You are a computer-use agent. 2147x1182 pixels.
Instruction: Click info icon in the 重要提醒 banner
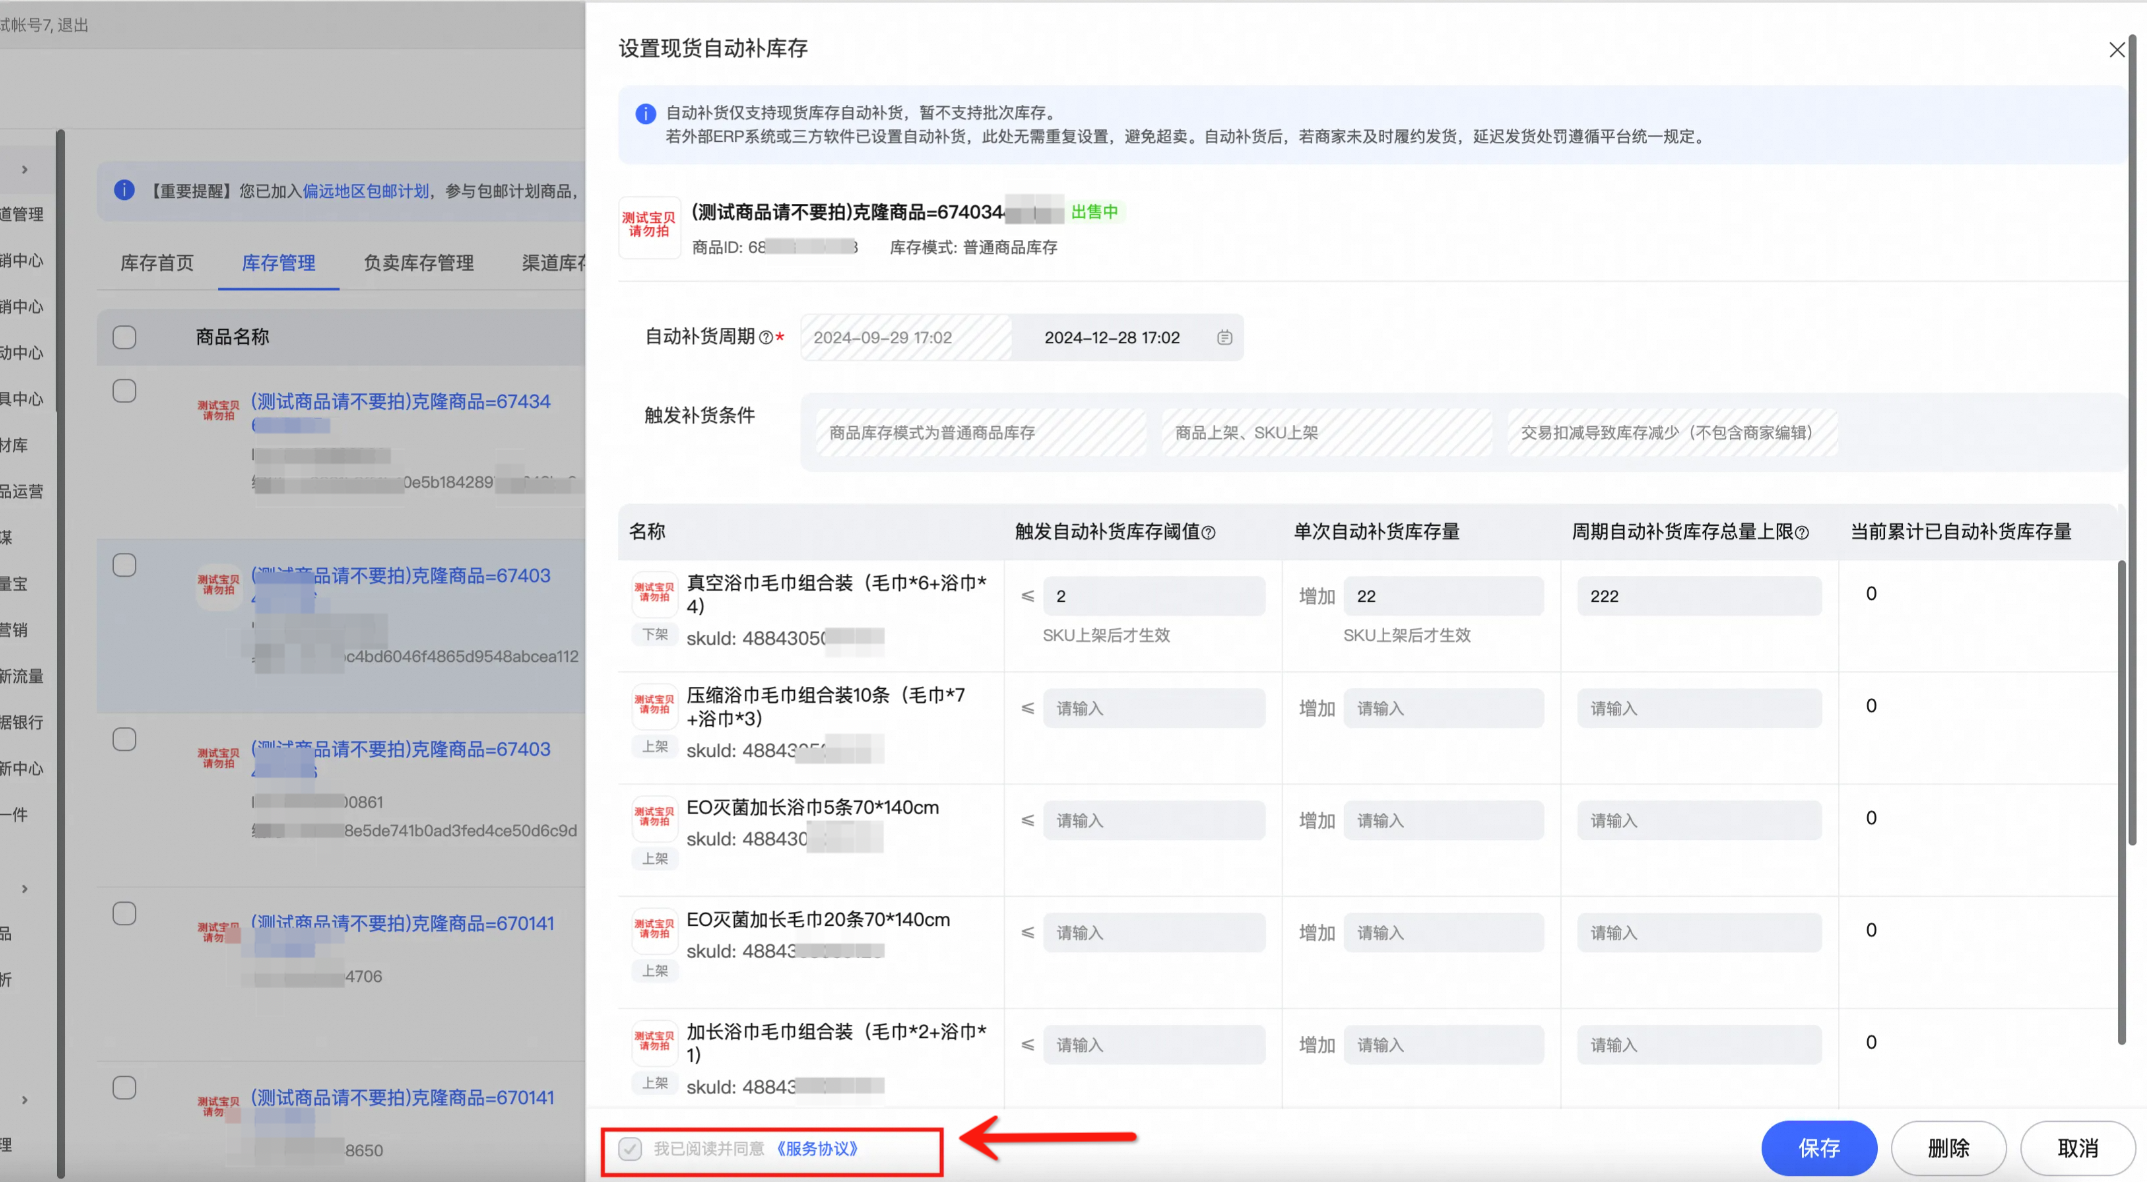[x=124, y=190]
